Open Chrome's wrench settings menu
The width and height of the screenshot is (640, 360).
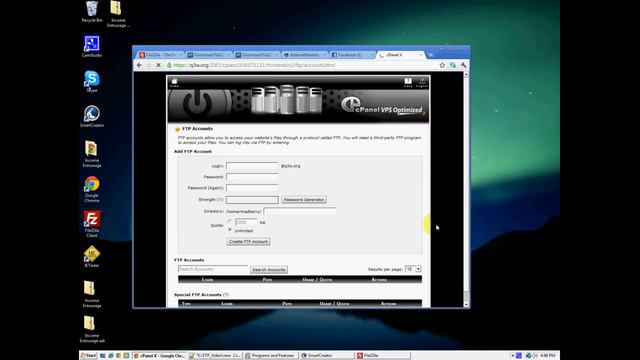(x=464, y=65)
